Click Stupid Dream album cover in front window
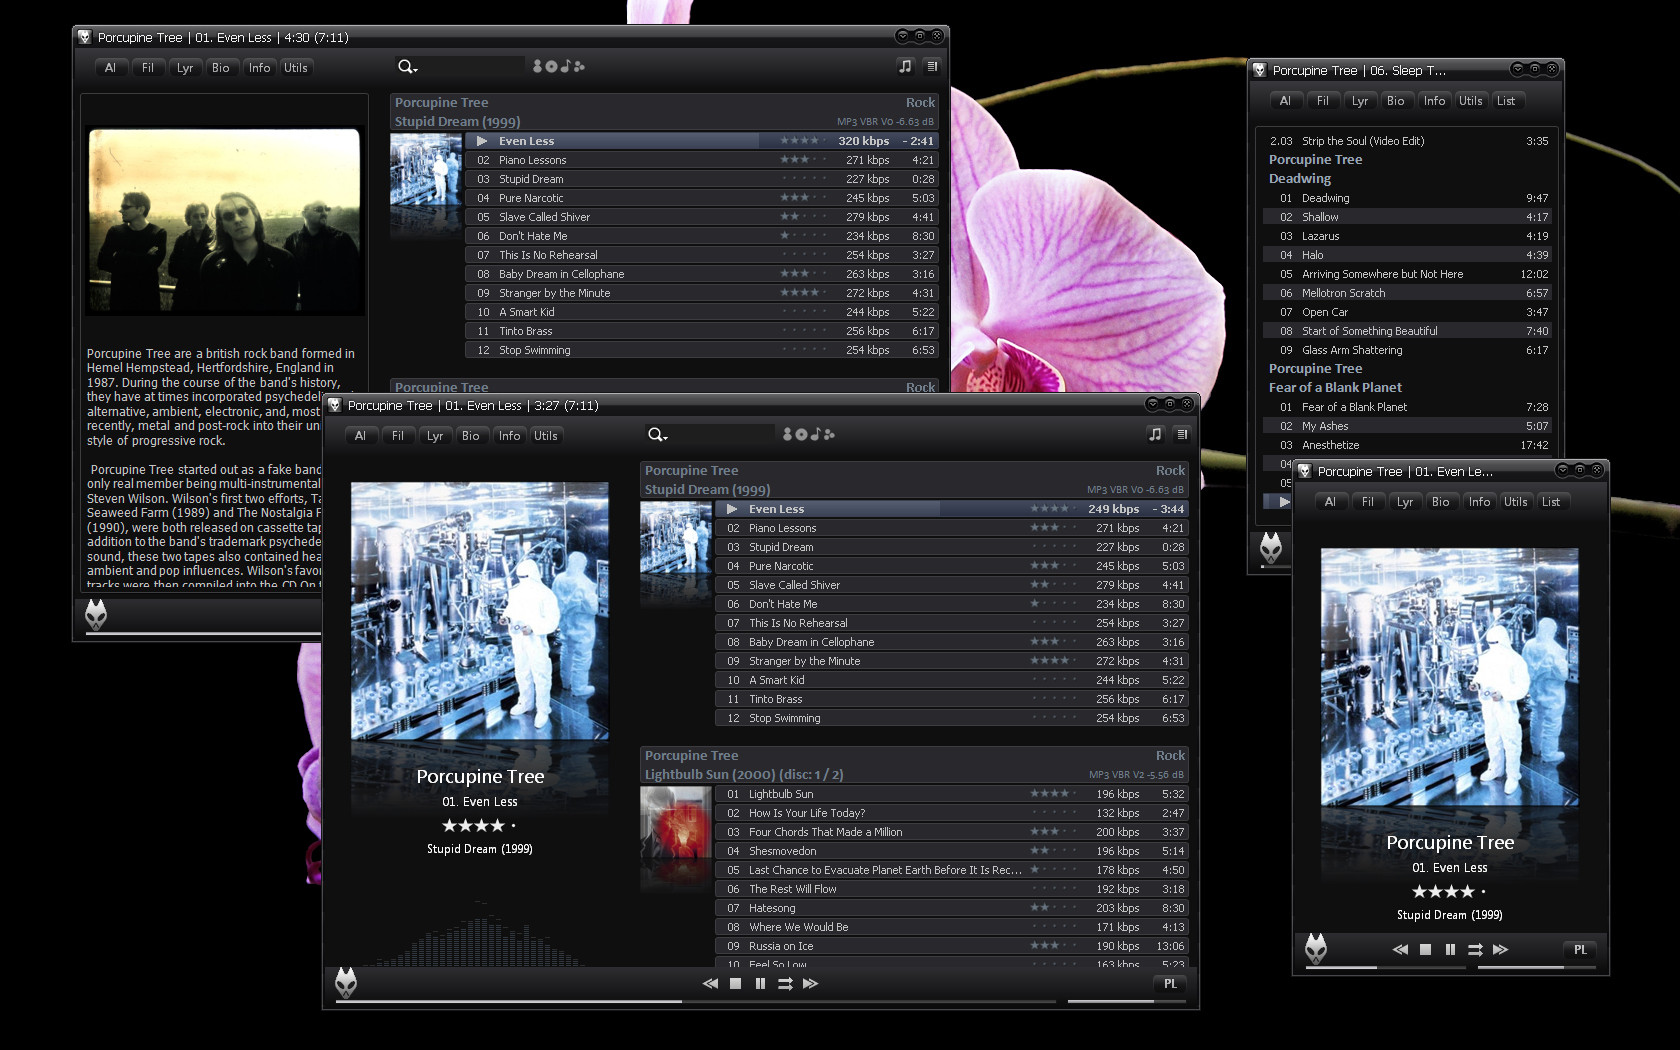Viewport: 1680px width, 1050px height. pos(480,611)
